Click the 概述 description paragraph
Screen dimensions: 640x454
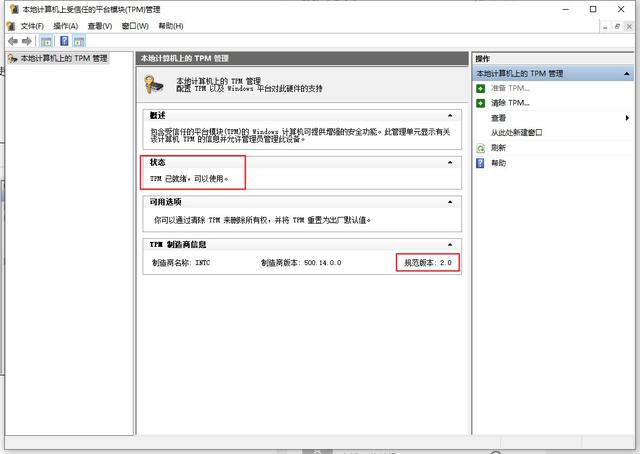tap(300, 136)
